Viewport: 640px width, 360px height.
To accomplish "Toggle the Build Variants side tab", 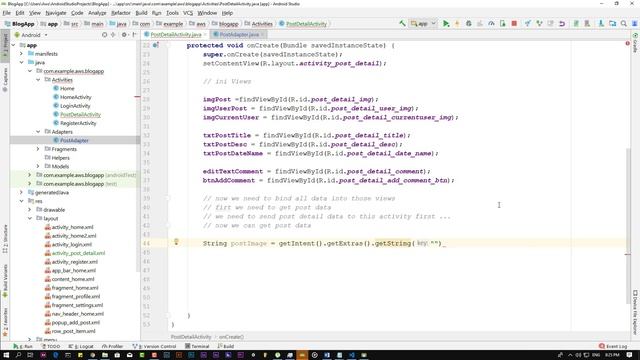I will pyautogui.click(x=5, y=282).
